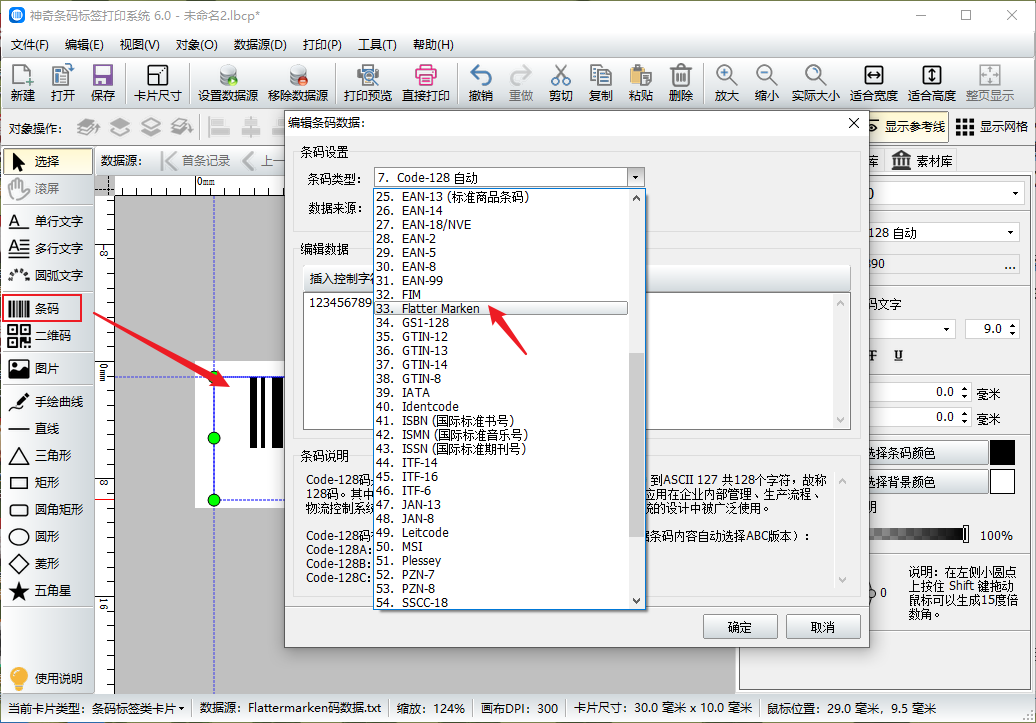Choose 41. ISBN 国际标准书号 option
1036x723 pixels.
click(x=501, y=421)
